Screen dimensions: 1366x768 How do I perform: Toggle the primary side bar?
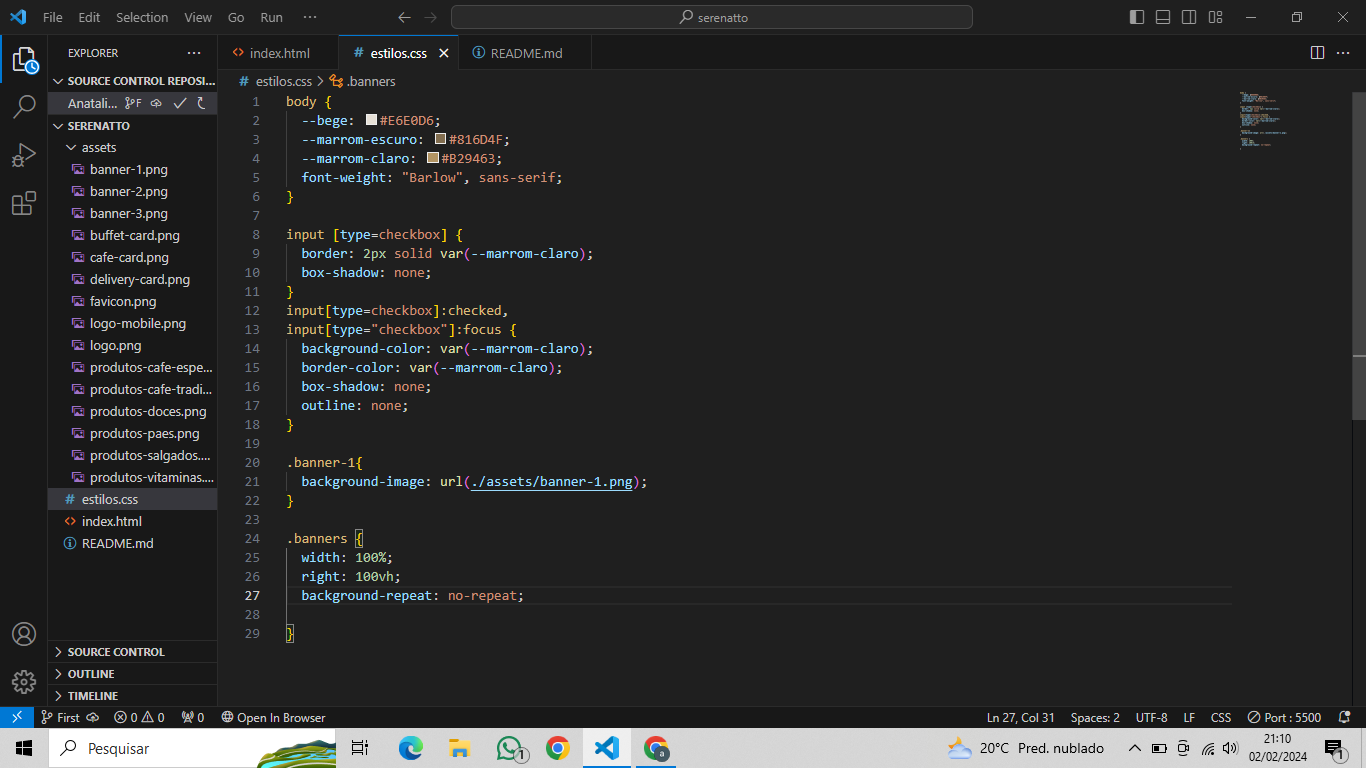[1137, 17]
